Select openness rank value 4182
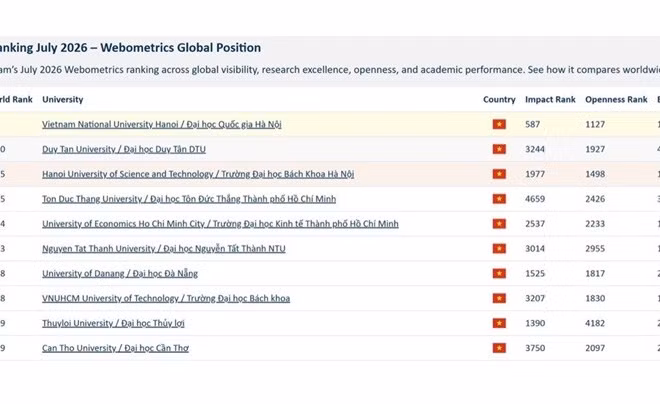660x404 pixels. coord(595,323)
